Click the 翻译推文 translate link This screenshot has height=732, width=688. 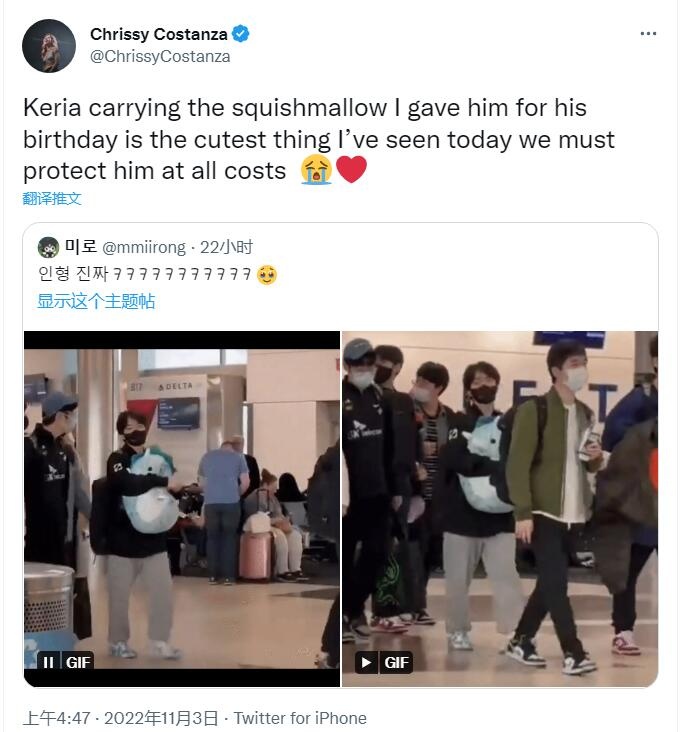tap(52, 198)
